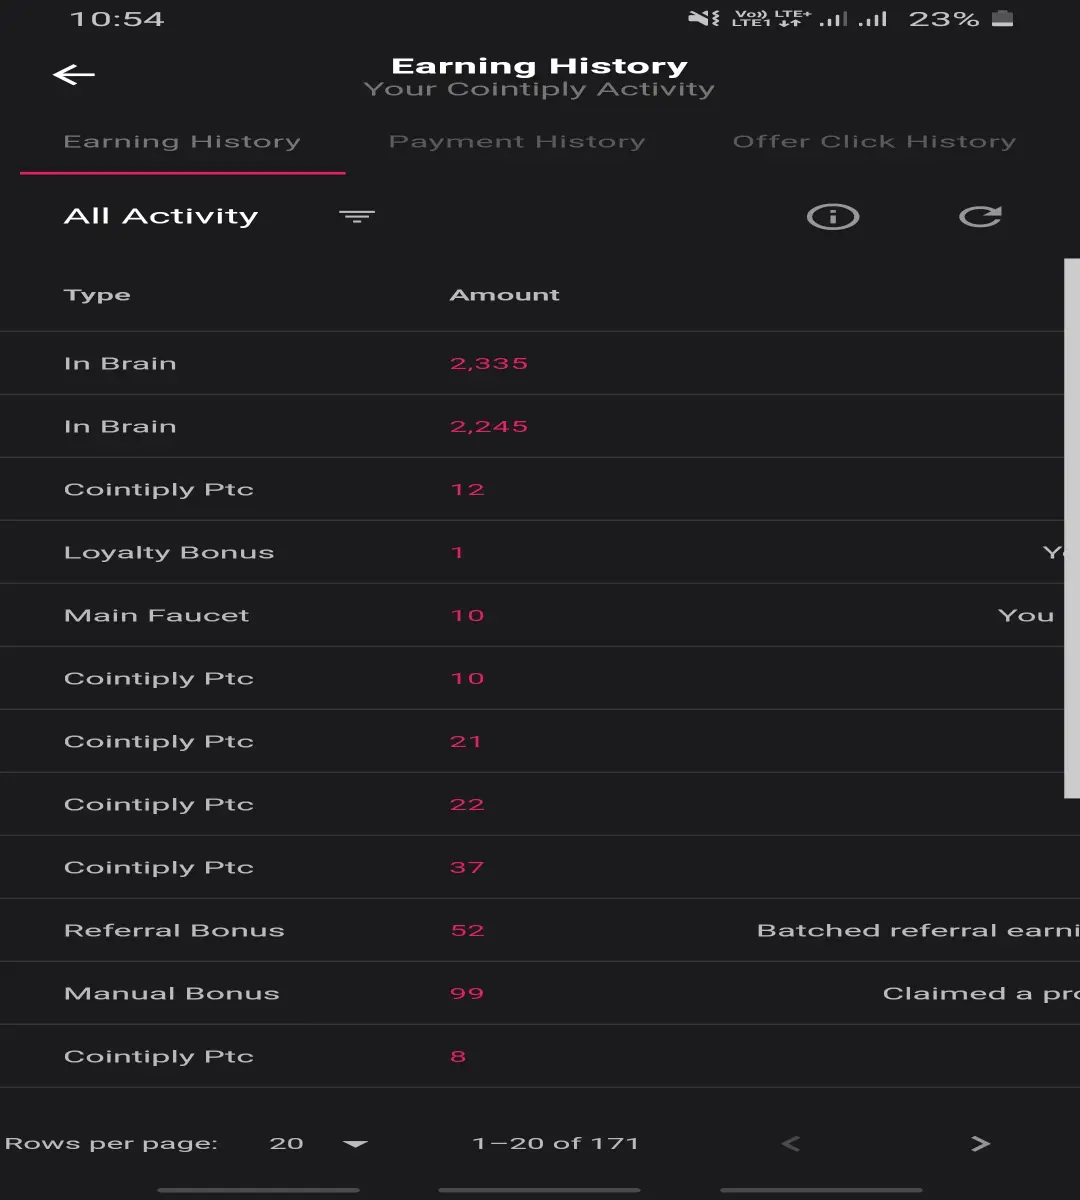The height and width of the screenshot is (1200, 1080).
Task: Tap the muted sound status icon
Action: coord(704,18)
